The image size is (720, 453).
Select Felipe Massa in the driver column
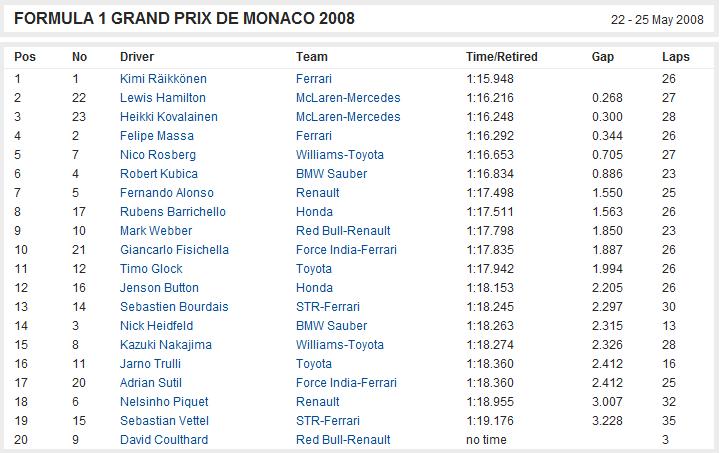tap(157, 136)
